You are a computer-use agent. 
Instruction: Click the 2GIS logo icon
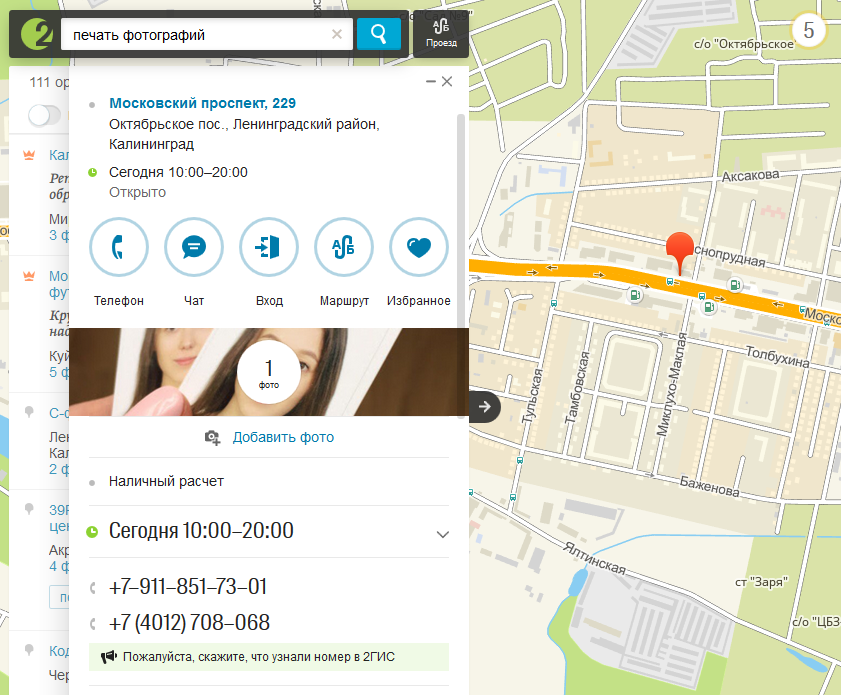point(33,35)
